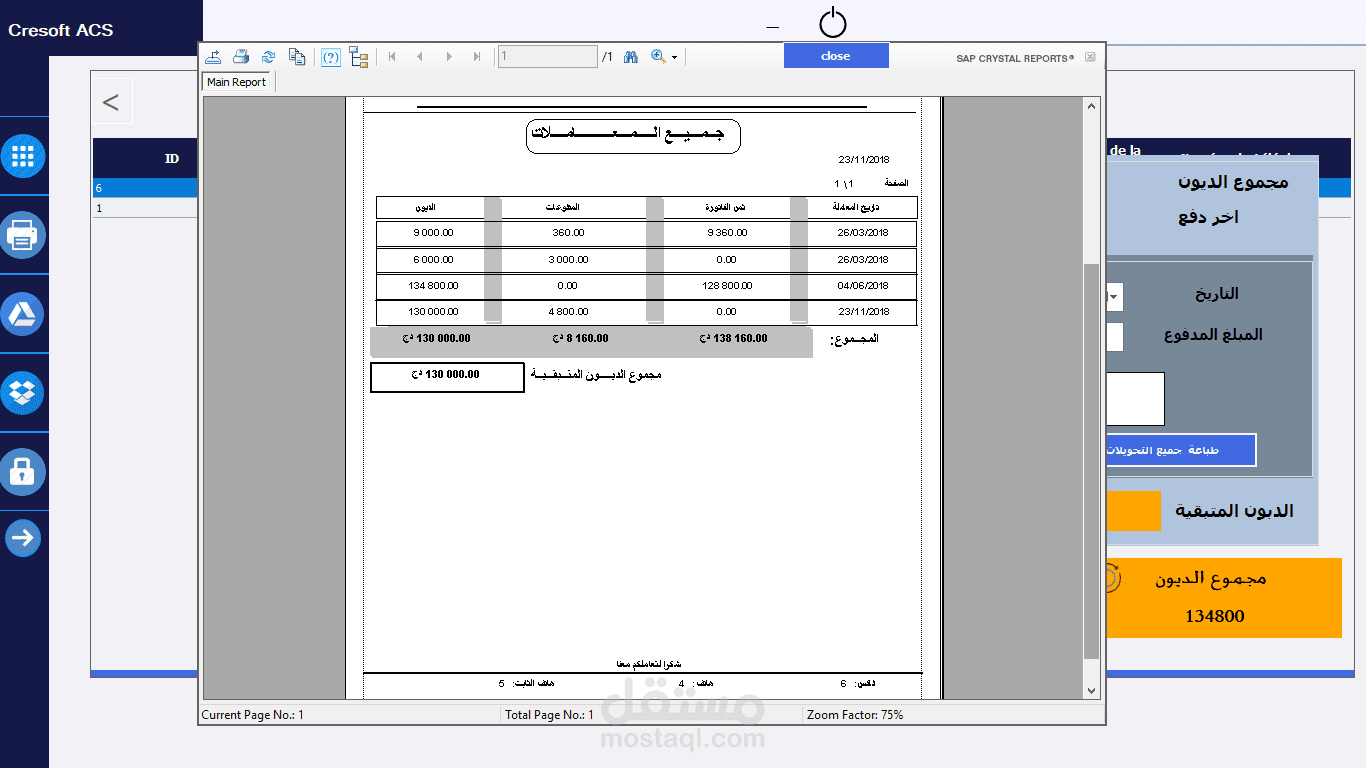Viewport: 1366px width, 768px height.
Task: Select row with ID 6
Action: [x=146, y=188]
